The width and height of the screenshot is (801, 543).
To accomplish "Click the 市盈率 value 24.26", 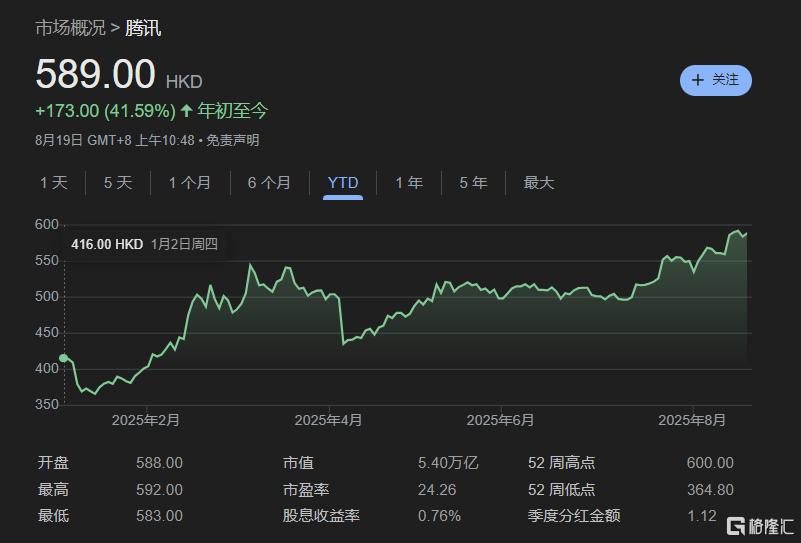I will click(437, 489).
